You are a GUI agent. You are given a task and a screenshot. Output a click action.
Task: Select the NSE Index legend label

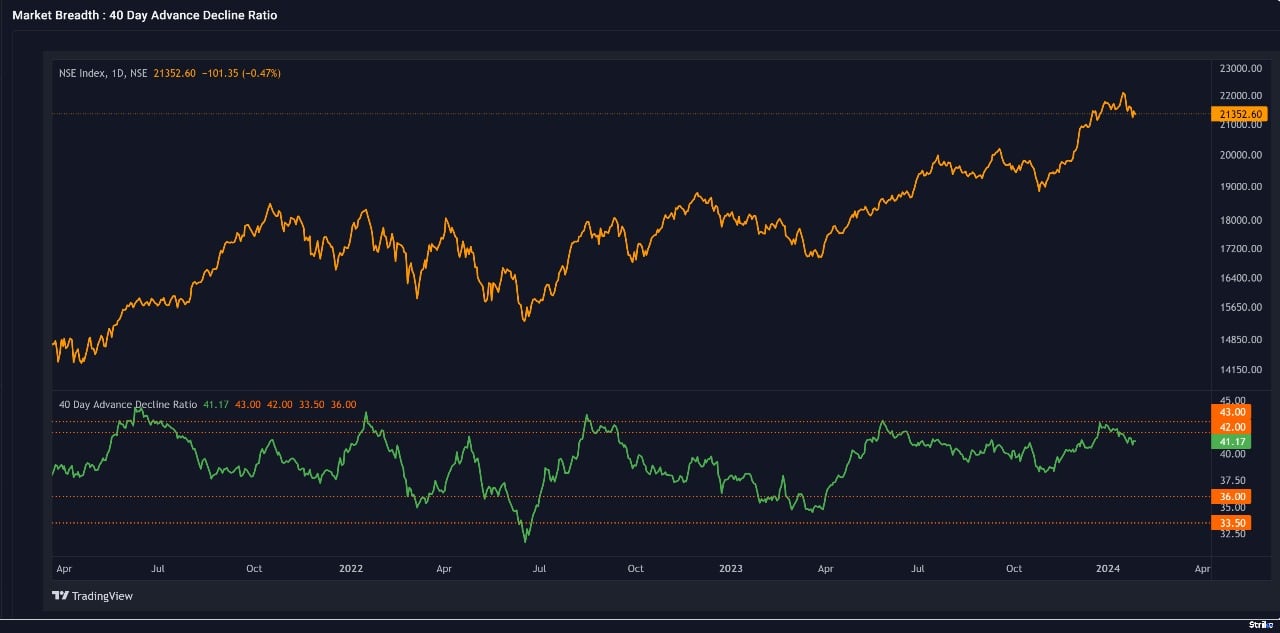pyautogui.click(x=102, y=73)
